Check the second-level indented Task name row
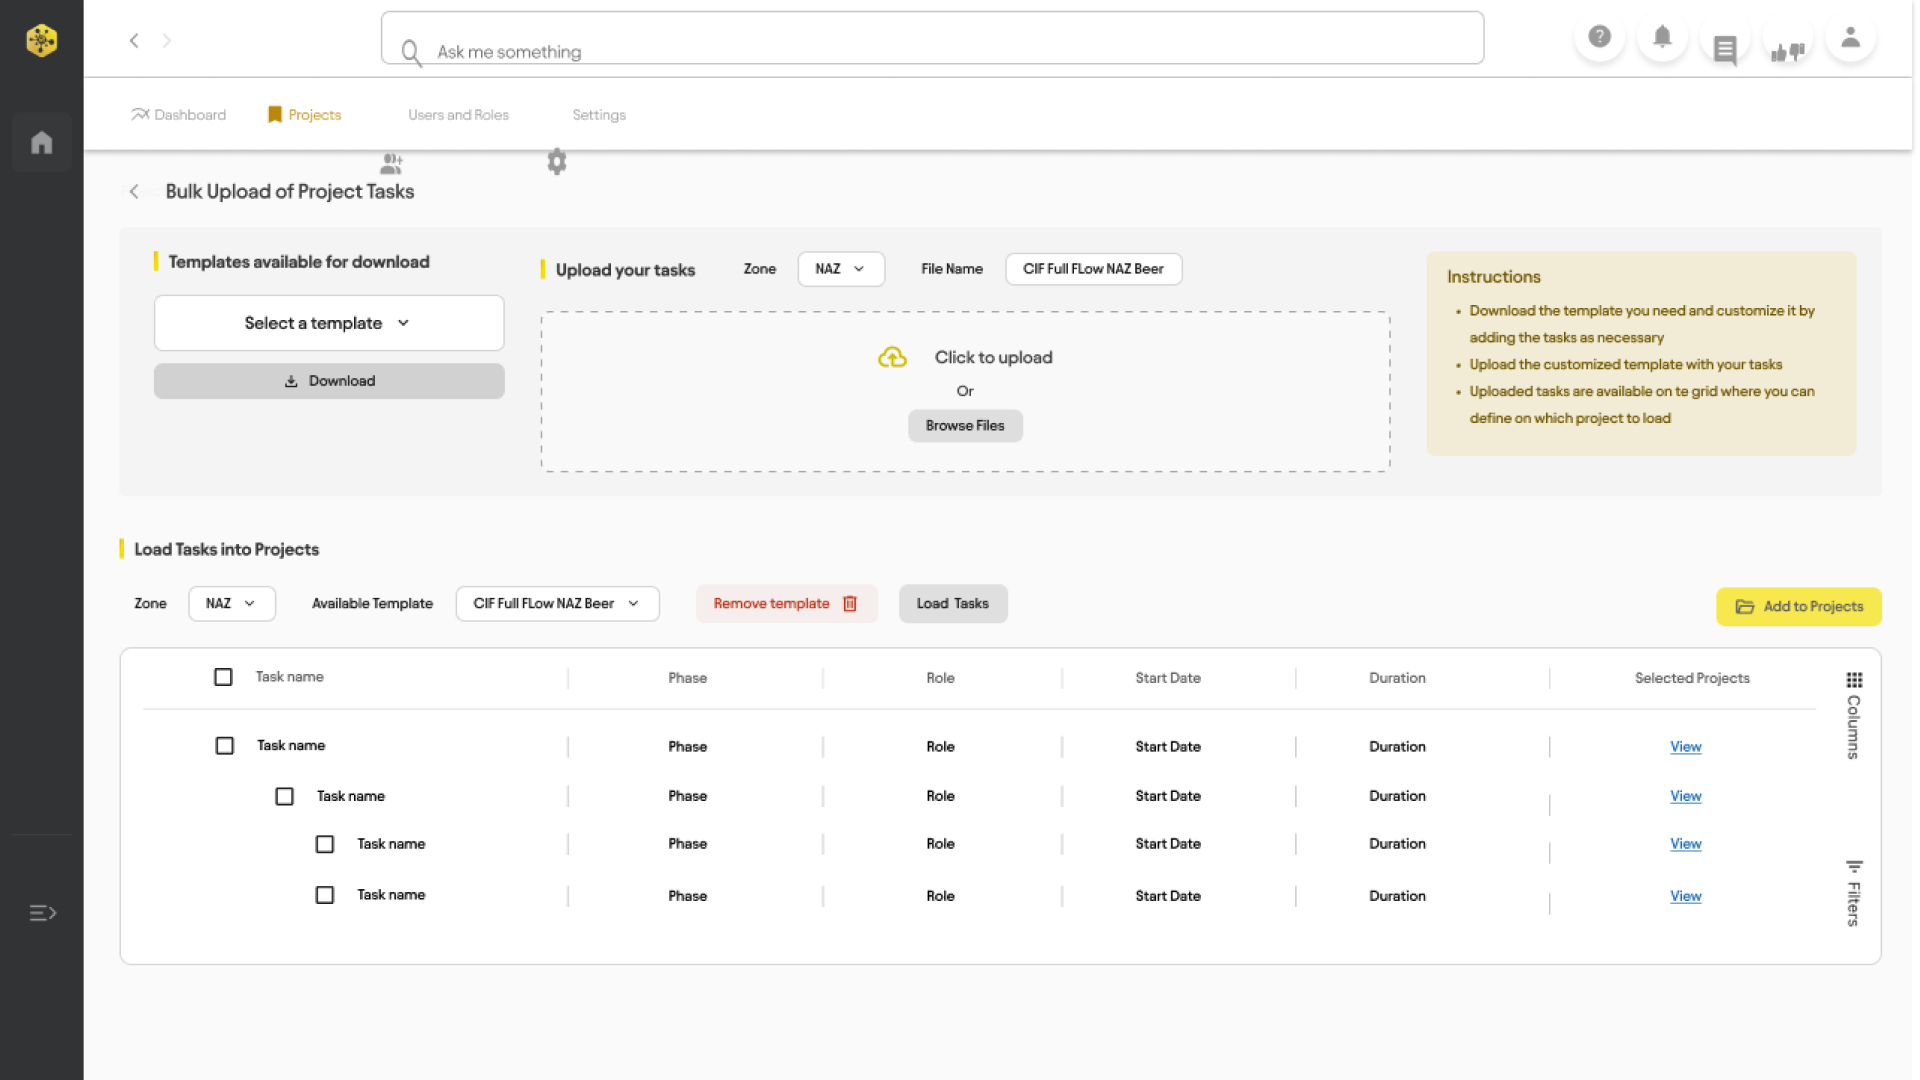Screen dimensions: 1920x1080 [x=285, y=796]
